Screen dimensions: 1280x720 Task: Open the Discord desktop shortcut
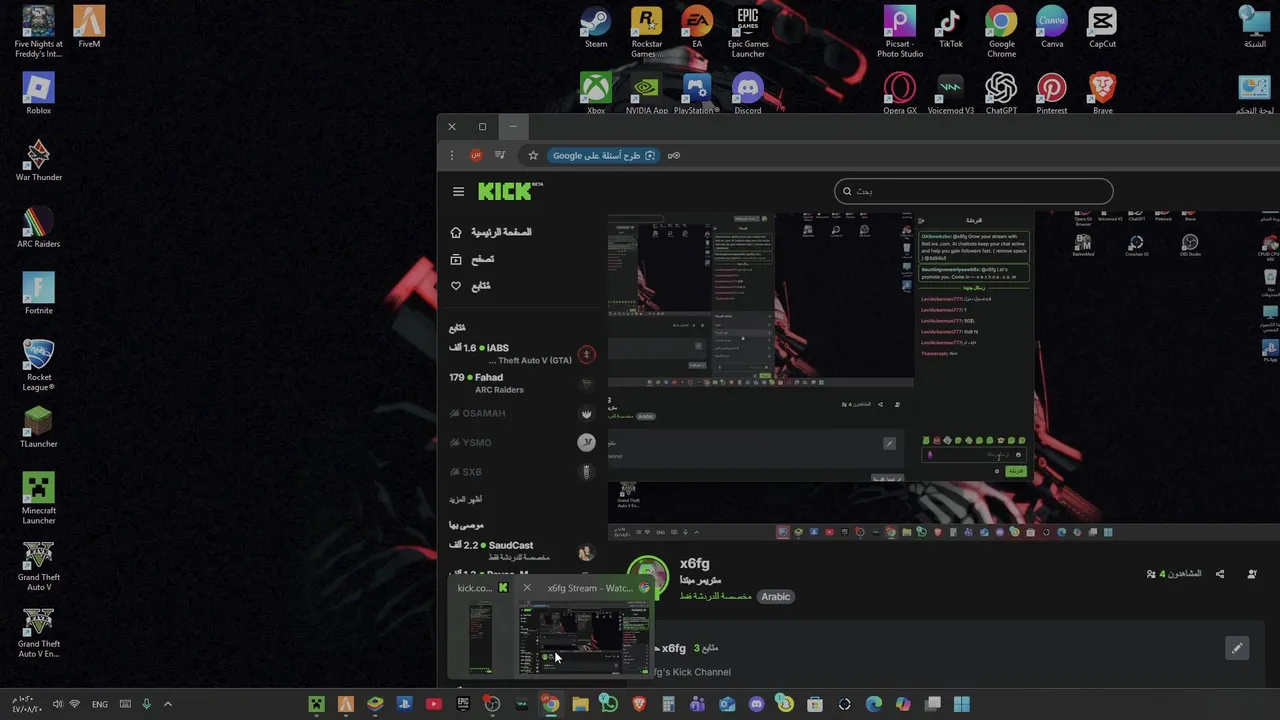pos(748,94)
